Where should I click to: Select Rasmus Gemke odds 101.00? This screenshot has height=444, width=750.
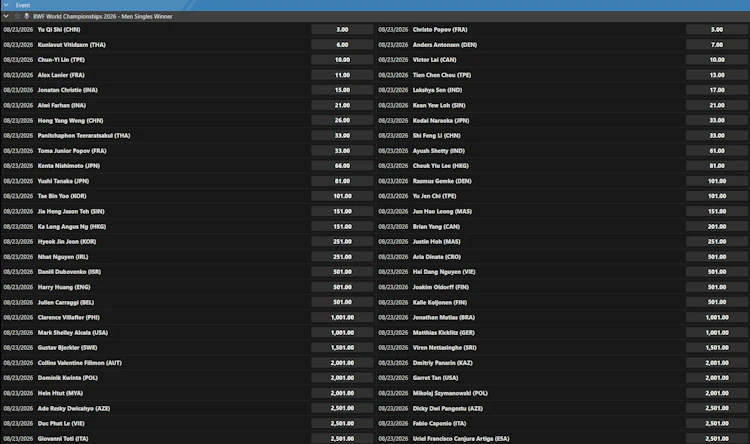point(717,181)
